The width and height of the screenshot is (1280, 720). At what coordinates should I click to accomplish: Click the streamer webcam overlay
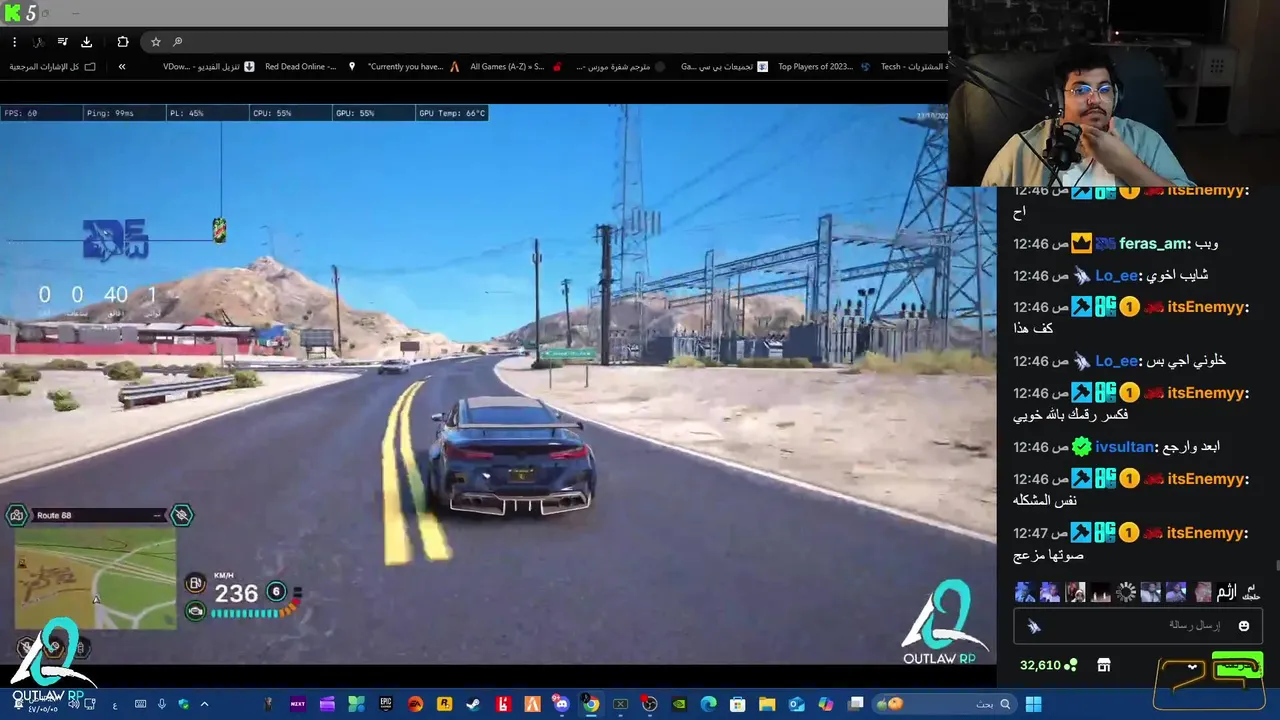(x=1113, y=93)
